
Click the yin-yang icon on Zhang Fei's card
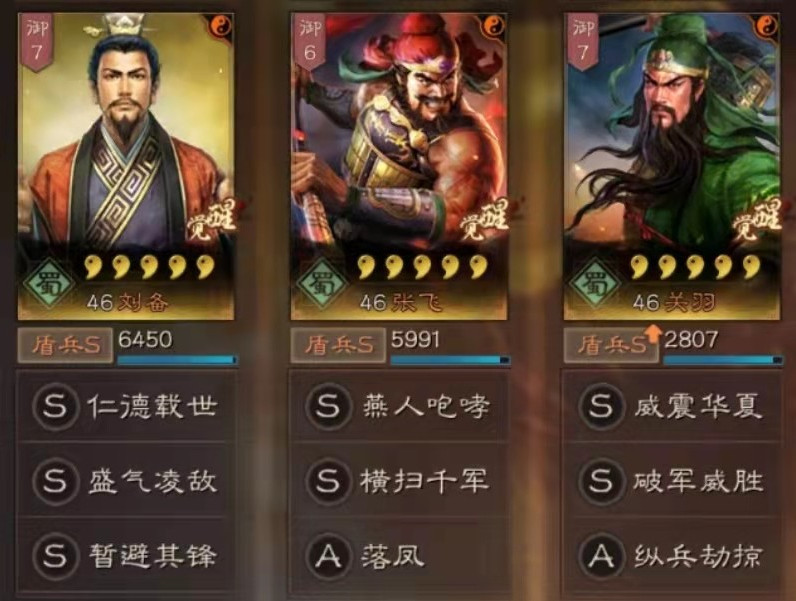coord(494,25)
